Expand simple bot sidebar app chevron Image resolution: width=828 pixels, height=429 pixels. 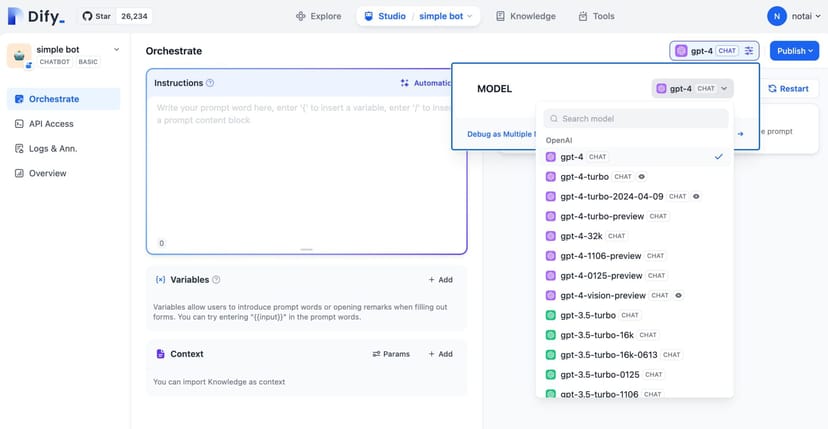coord(116,49)
